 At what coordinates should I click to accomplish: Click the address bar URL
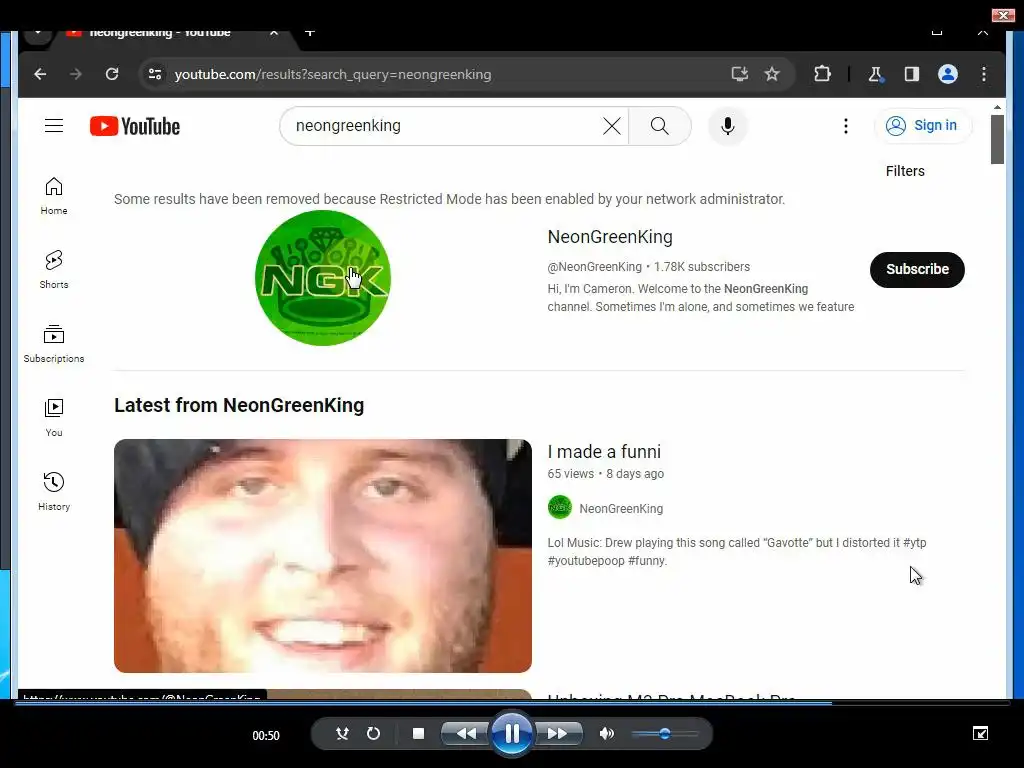pyautogui.click(x=332, y=74)
